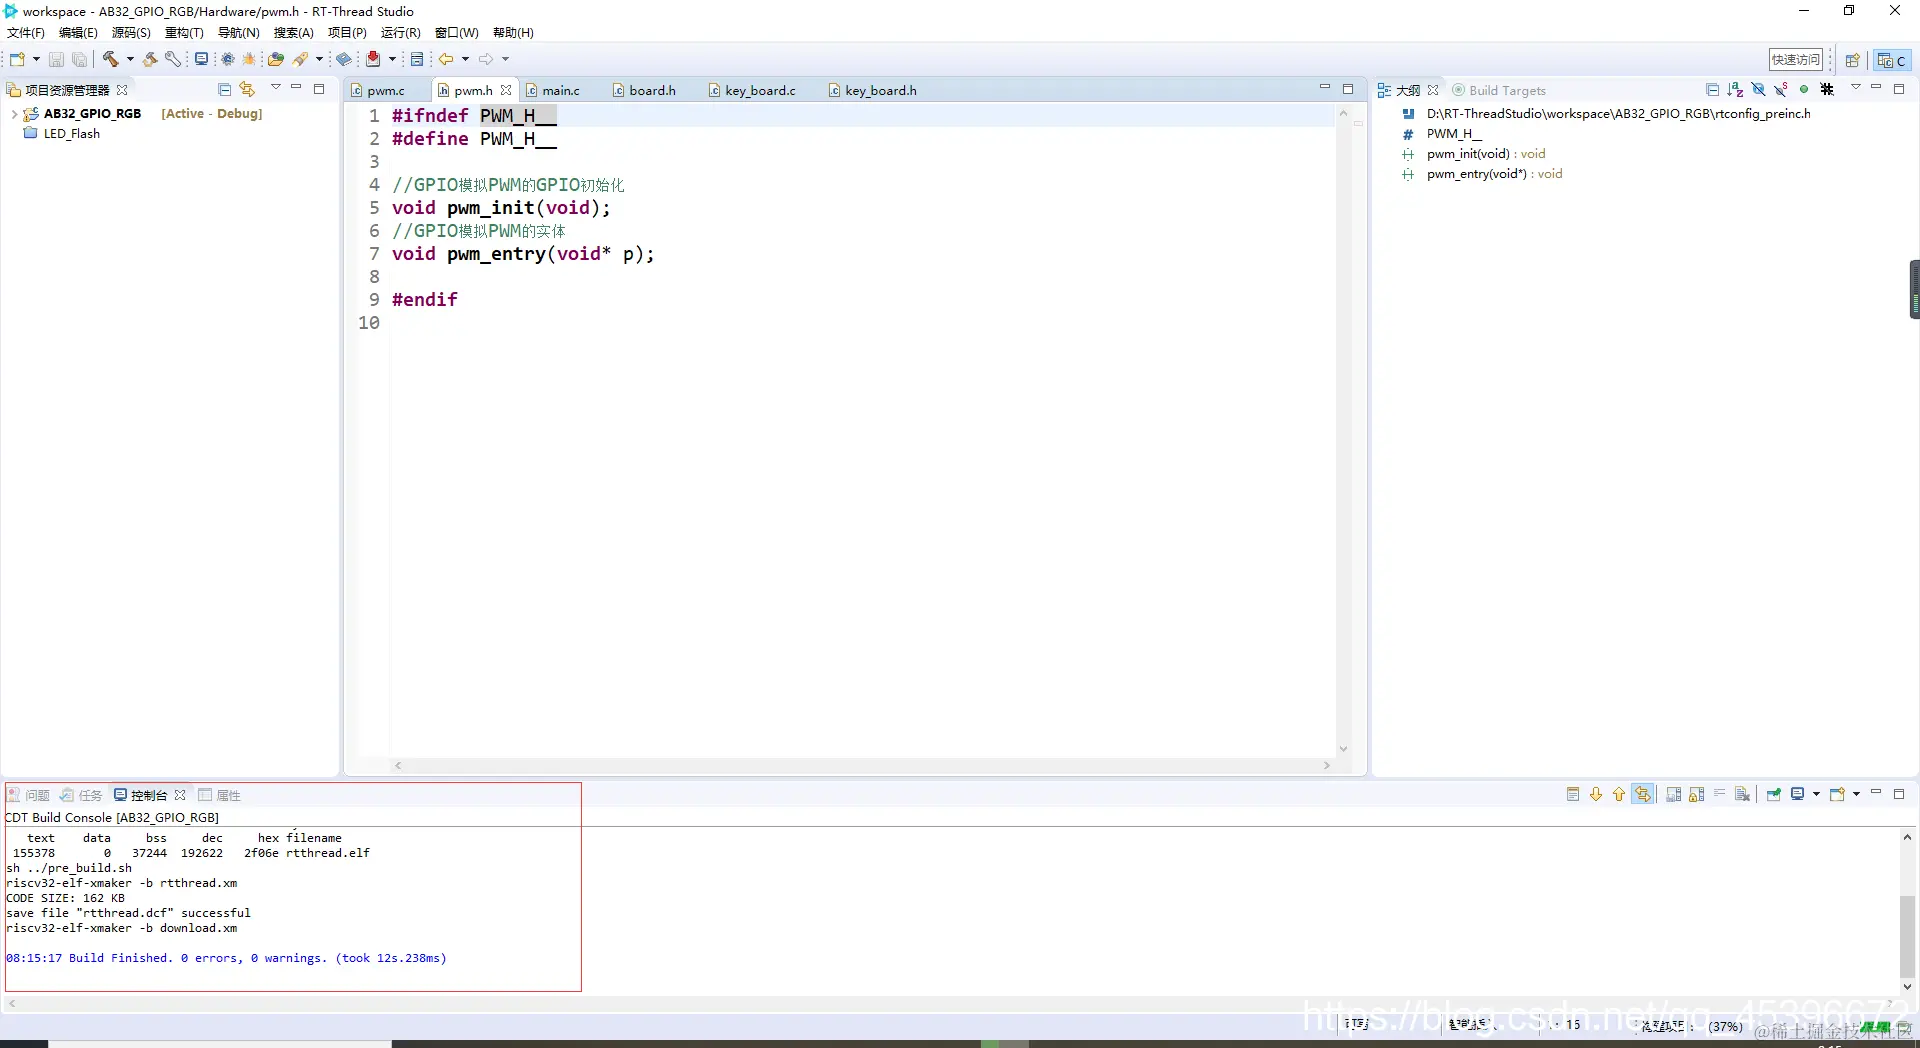1920x1048 pixels.
Task: Toggle hide fields in outline
Action: pyautogui.click(x=1758, y=90)
